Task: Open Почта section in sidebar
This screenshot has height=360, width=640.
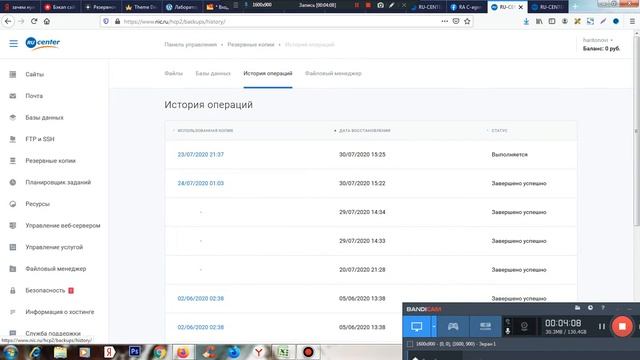Action: point(34,96)
